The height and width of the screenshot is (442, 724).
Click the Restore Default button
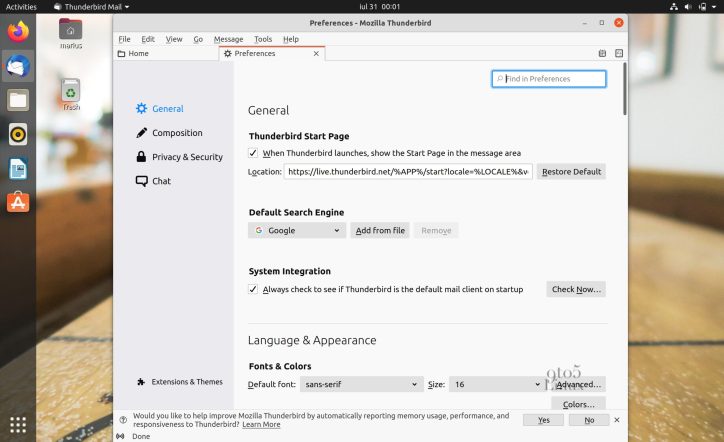(571, 171)
